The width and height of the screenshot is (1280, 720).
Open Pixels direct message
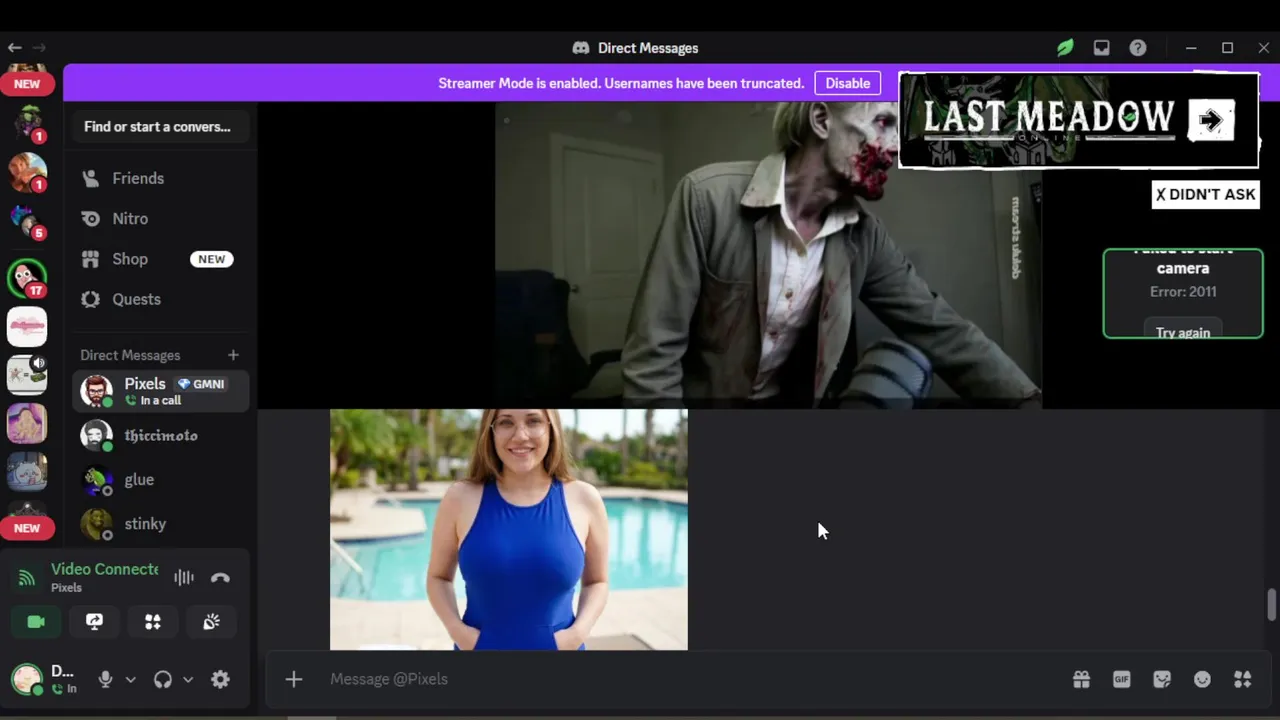tap(160, 391)
